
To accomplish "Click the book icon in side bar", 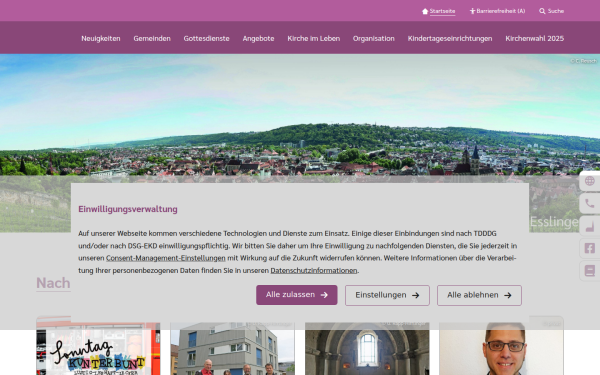I will [x=590, y=271].
